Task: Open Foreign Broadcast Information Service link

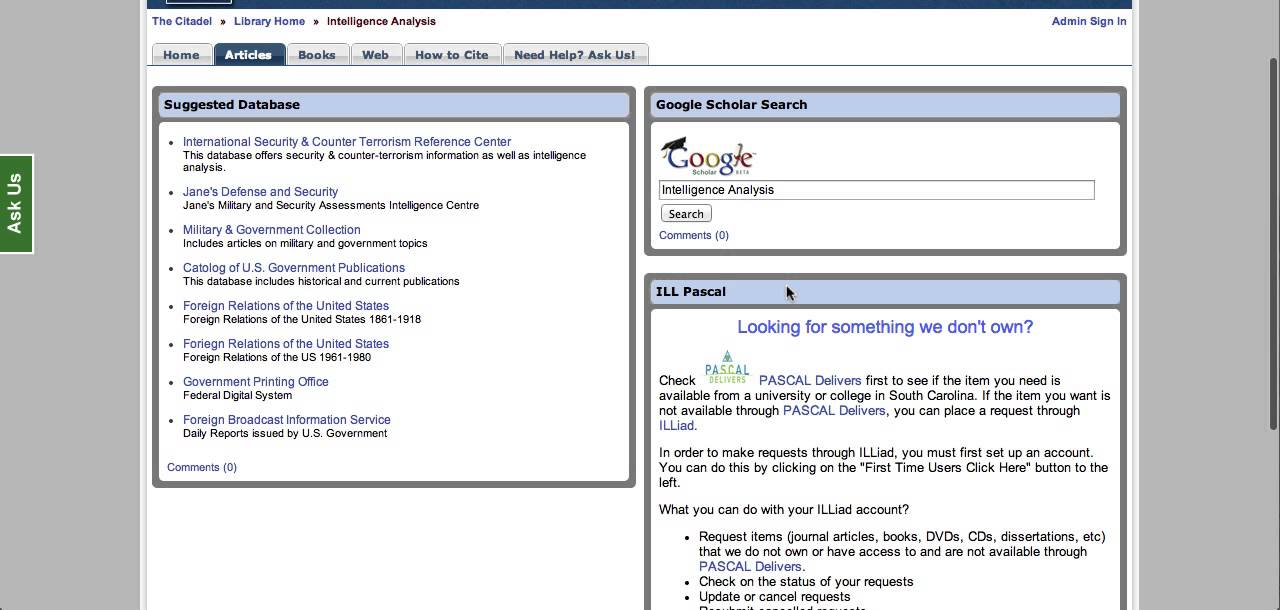Action: coord(287,420)
